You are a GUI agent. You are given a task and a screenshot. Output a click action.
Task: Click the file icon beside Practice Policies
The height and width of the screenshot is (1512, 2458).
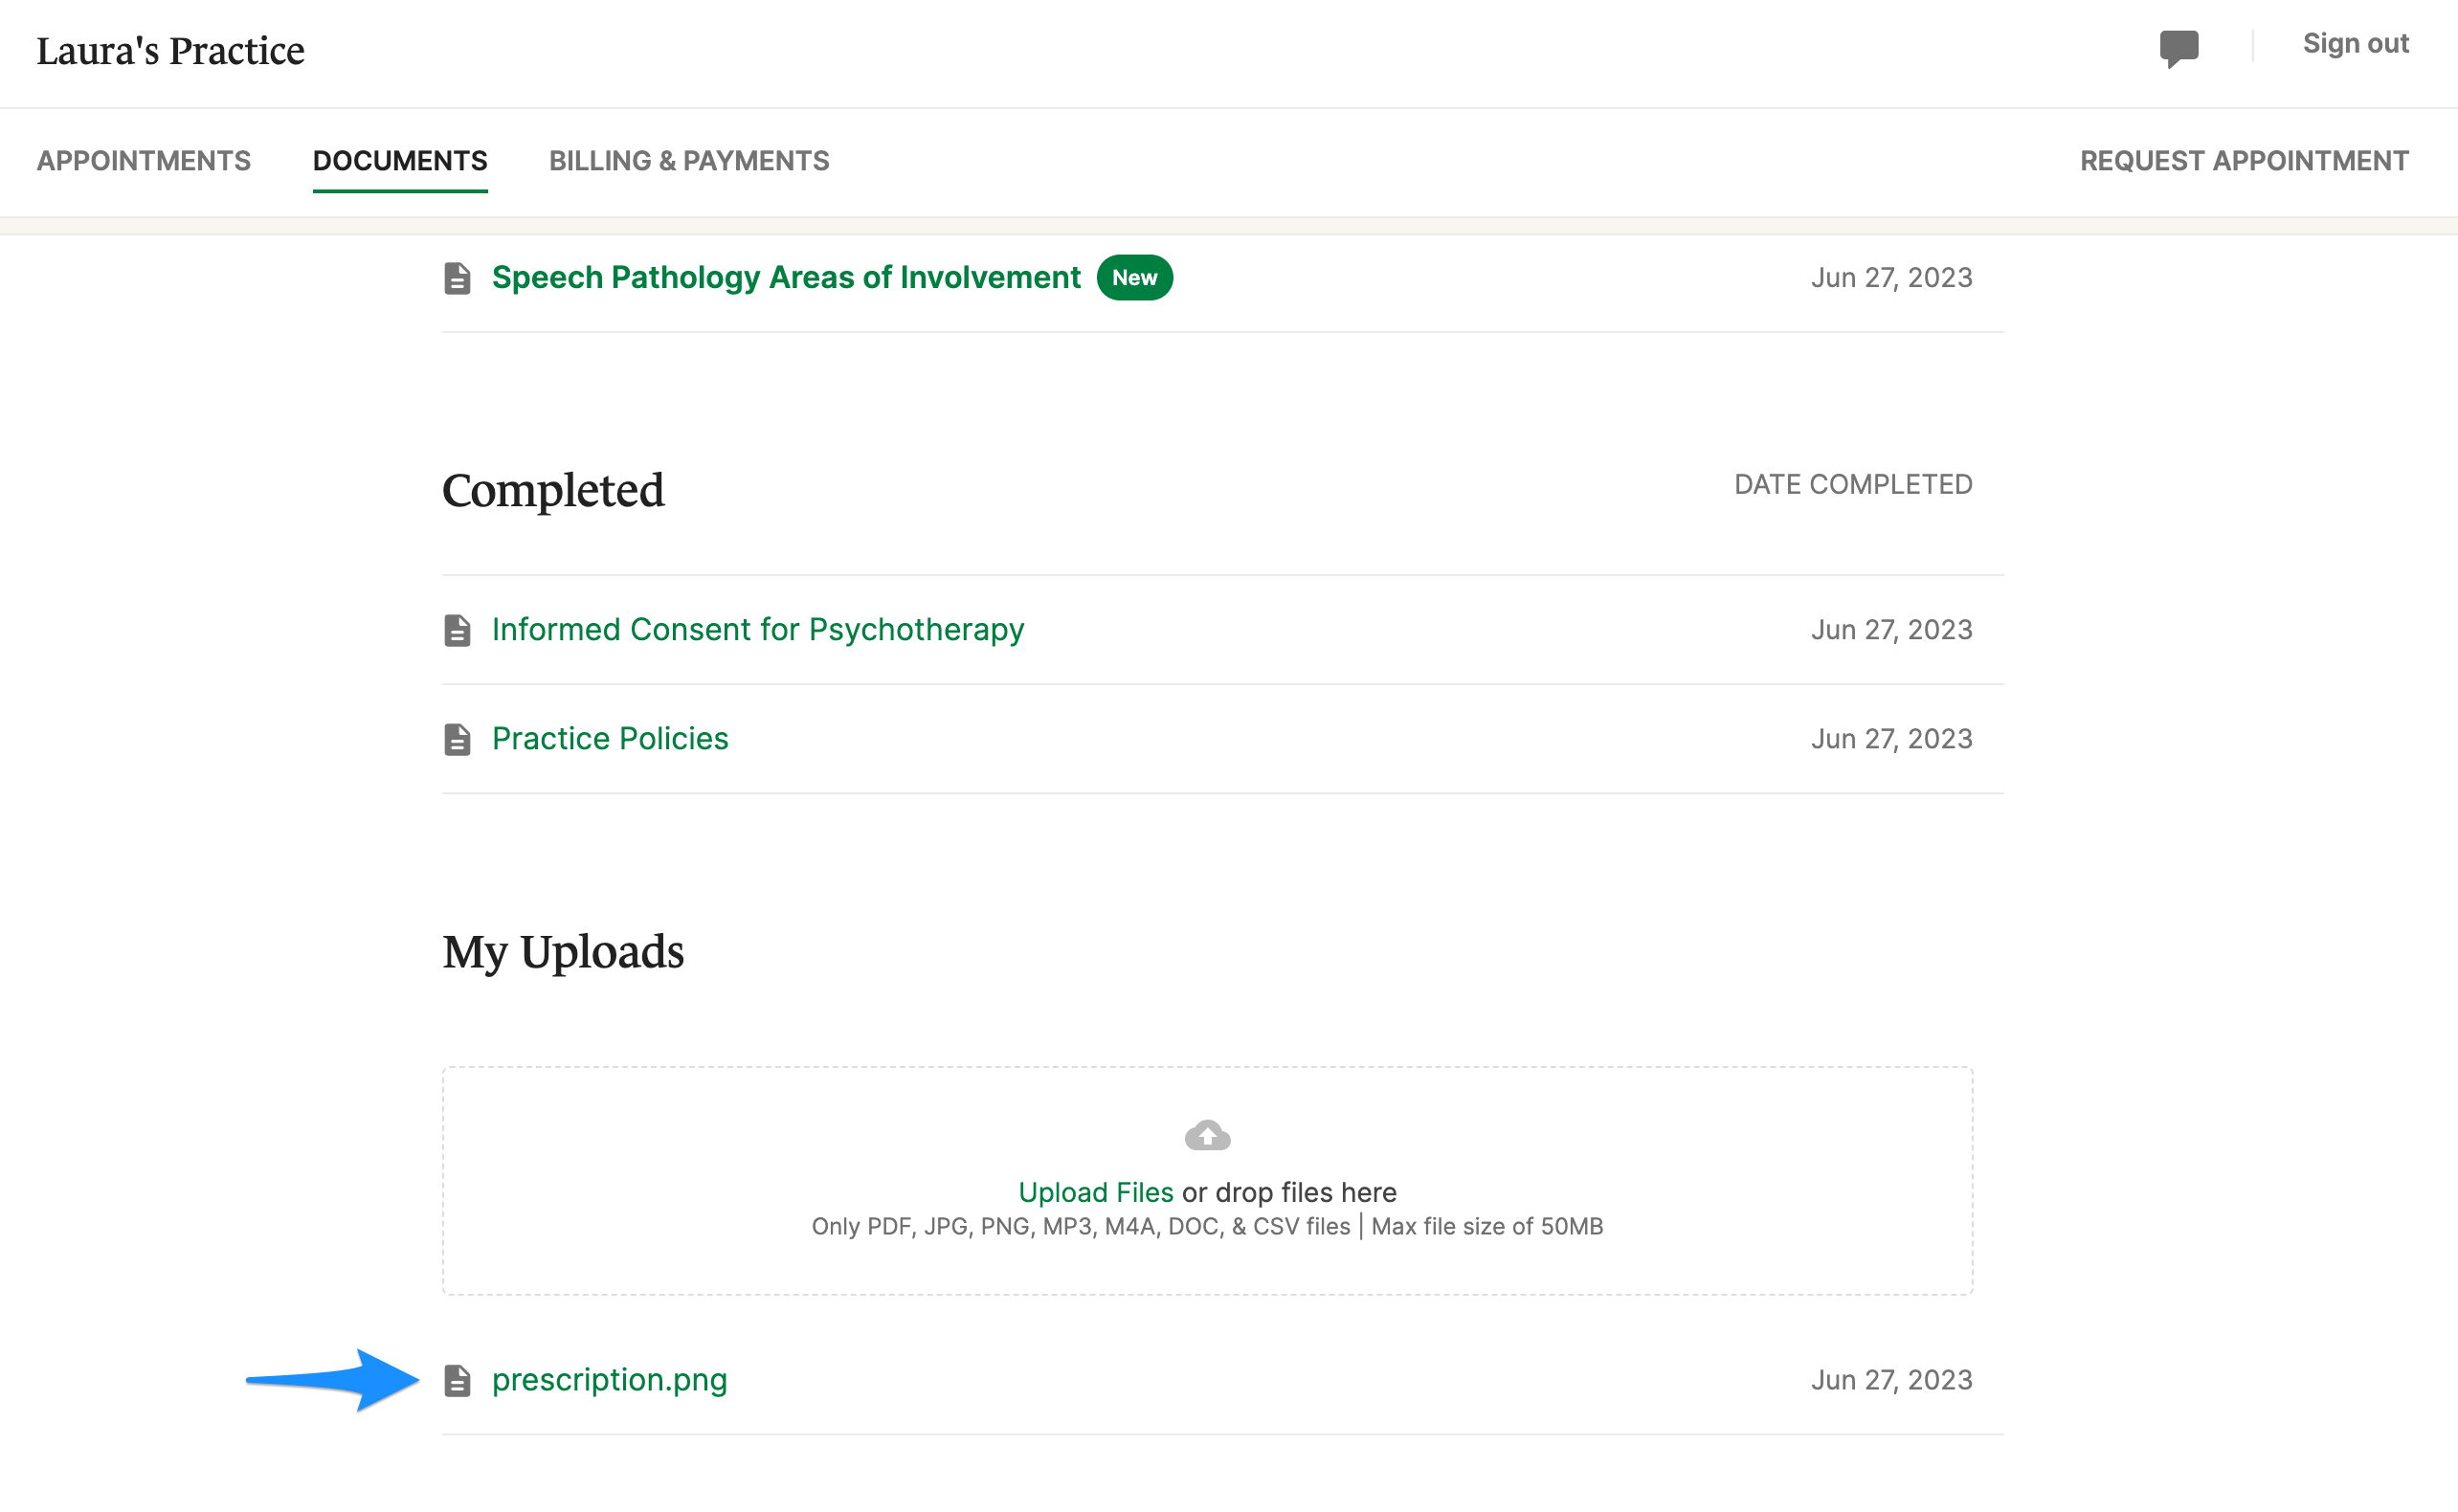(x=458, y=740)
